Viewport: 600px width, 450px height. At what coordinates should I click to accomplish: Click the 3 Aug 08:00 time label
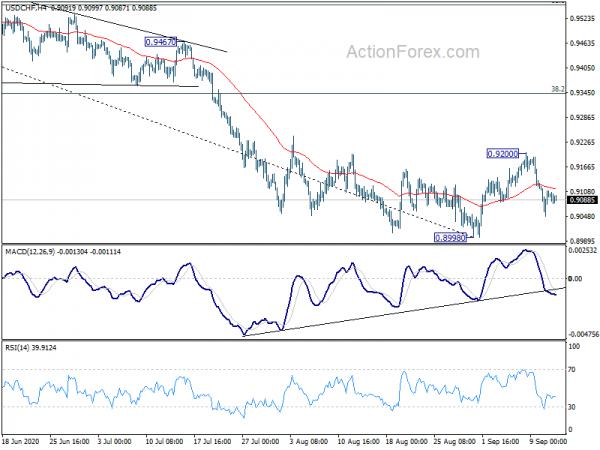coord(309,441)
